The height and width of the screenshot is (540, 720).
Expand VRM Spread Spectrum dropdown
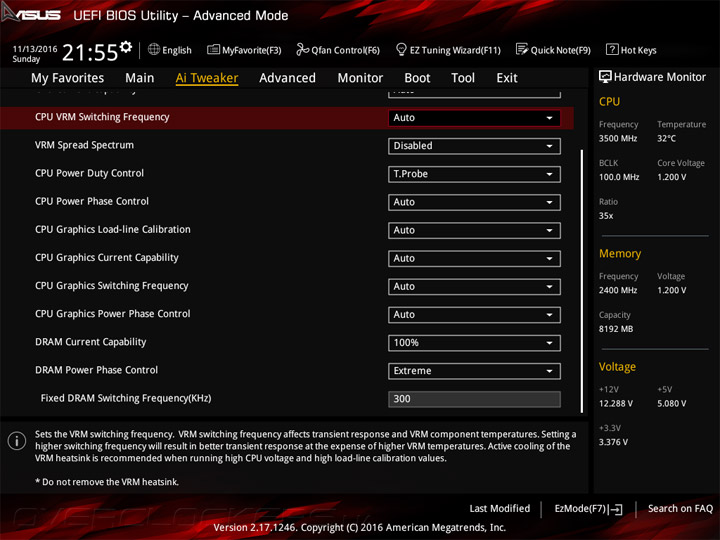click(474, 146)
